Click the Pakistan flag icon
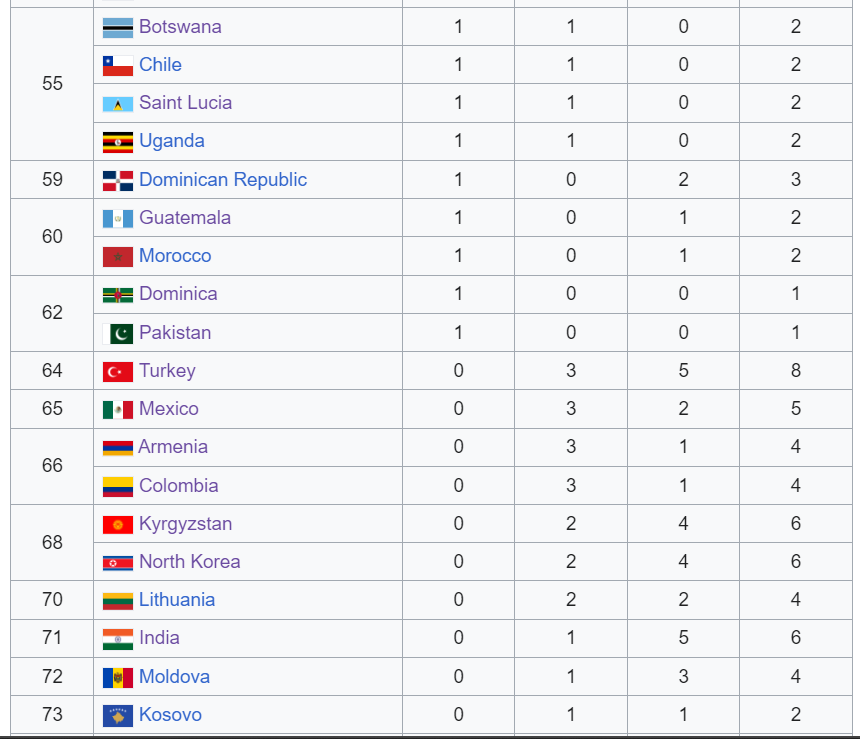 tap(118, 334)
